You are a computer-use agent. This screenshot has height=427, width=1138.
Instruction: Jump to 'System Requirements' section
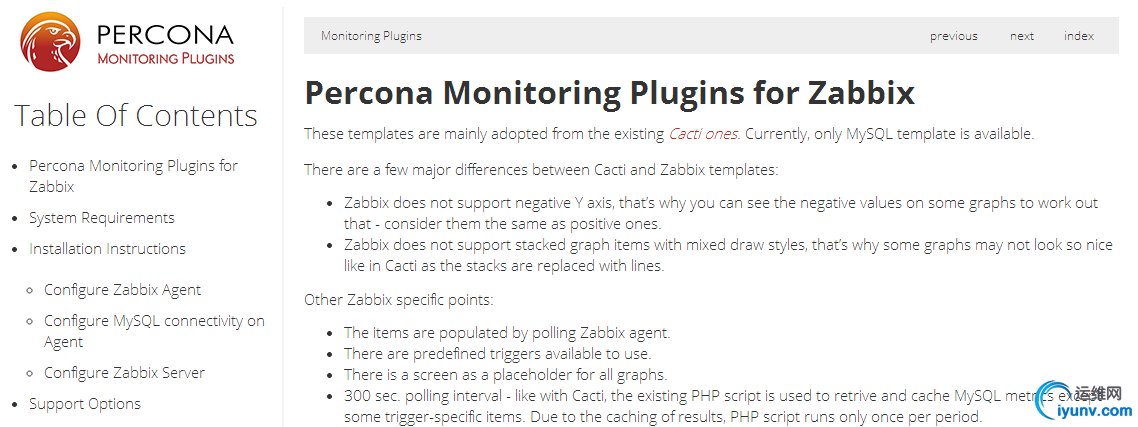[x=101, y=218]
